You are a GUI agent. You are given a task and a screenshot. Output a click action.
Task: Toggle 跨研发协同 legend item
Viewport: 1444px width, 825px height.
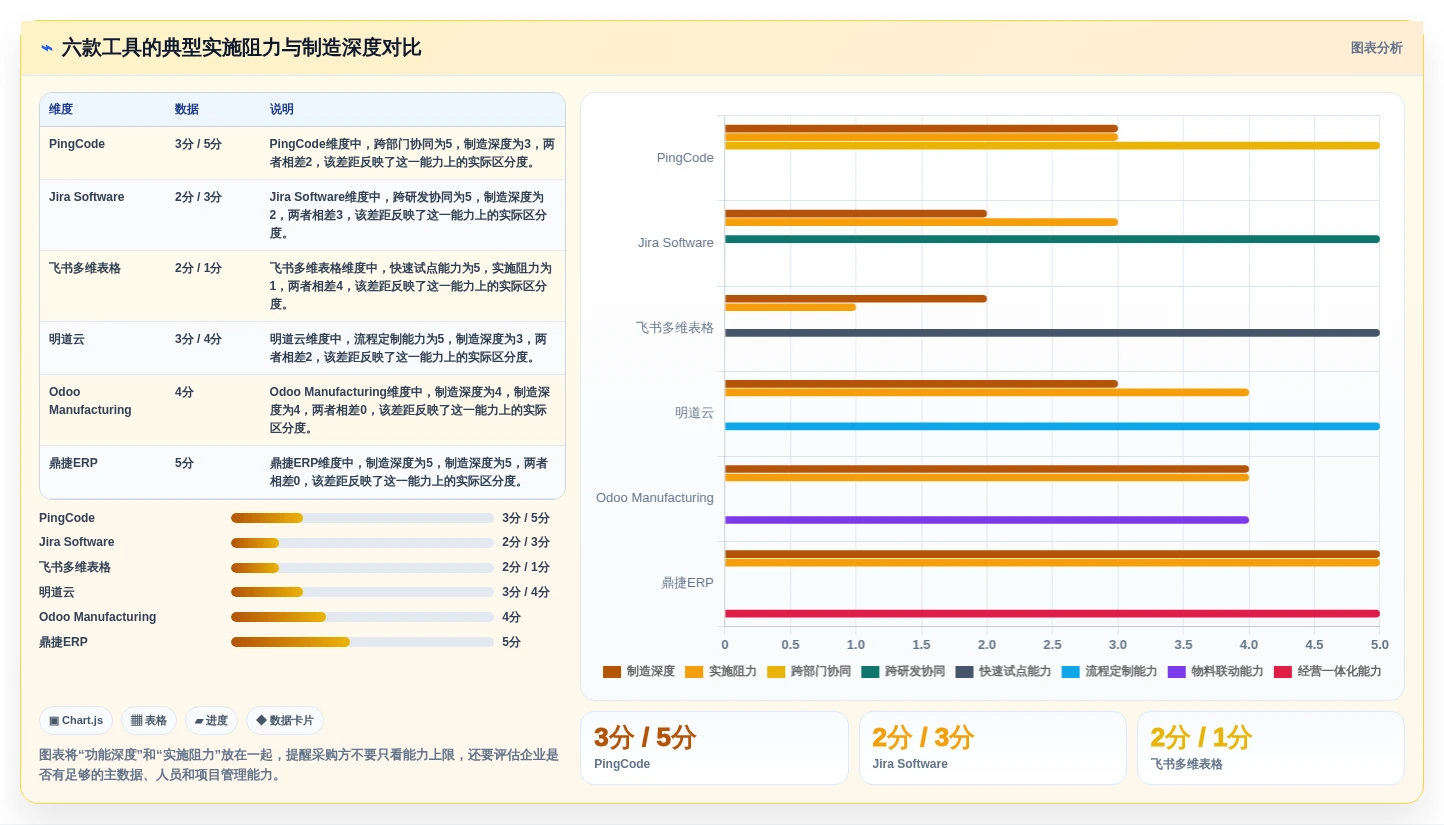tap(903, 672)
